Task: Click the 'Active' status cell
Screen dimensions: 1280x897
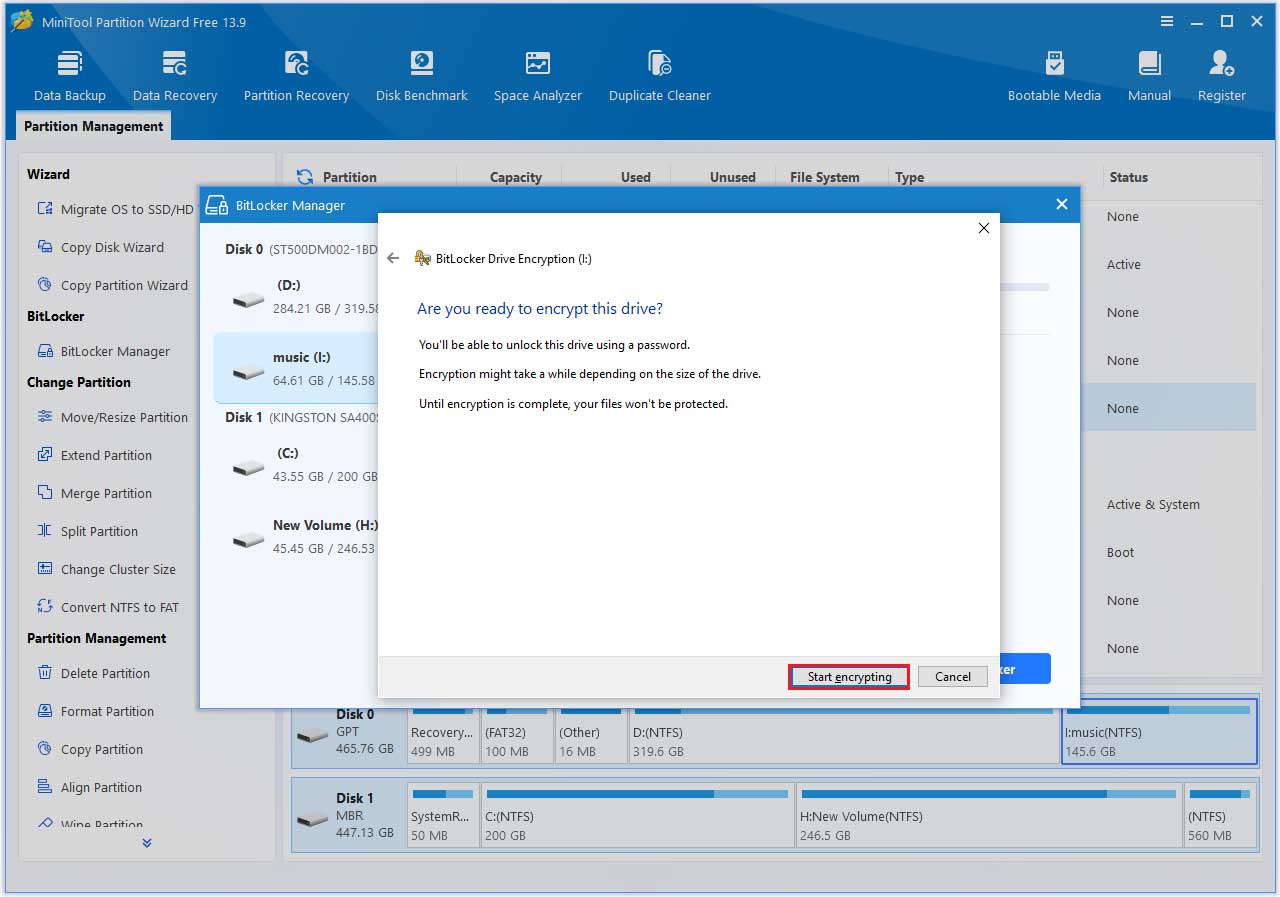Action: point(1124,264)
